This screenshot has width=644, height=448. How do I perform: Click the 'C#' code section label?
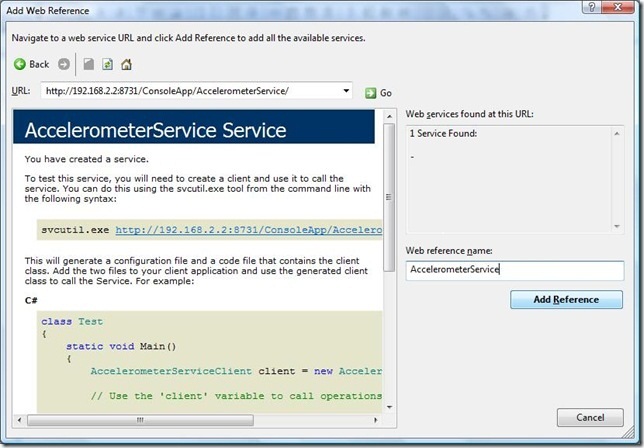pos(31,301)
